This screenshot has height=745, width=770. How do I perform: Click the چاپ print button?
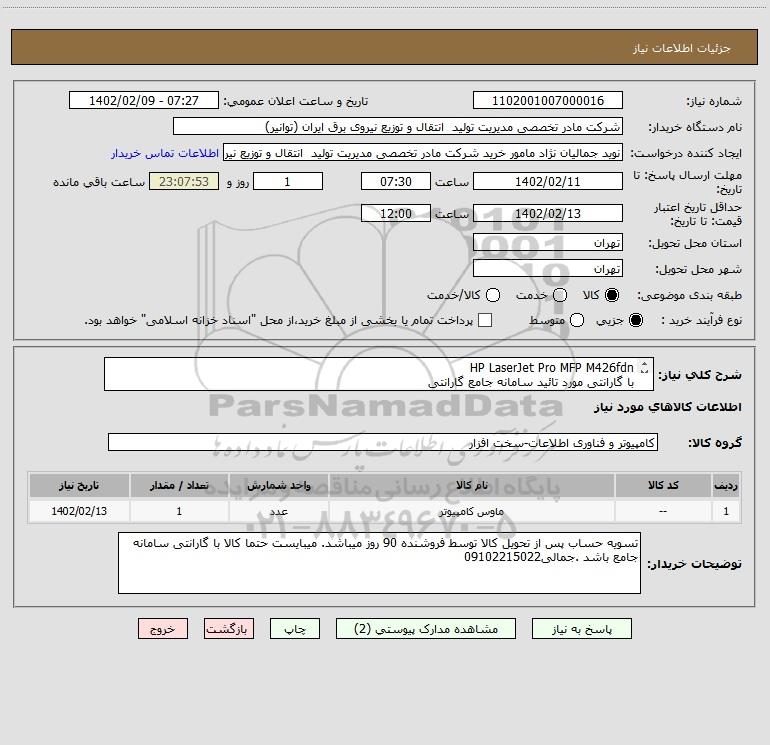click(x=295, y=629)
